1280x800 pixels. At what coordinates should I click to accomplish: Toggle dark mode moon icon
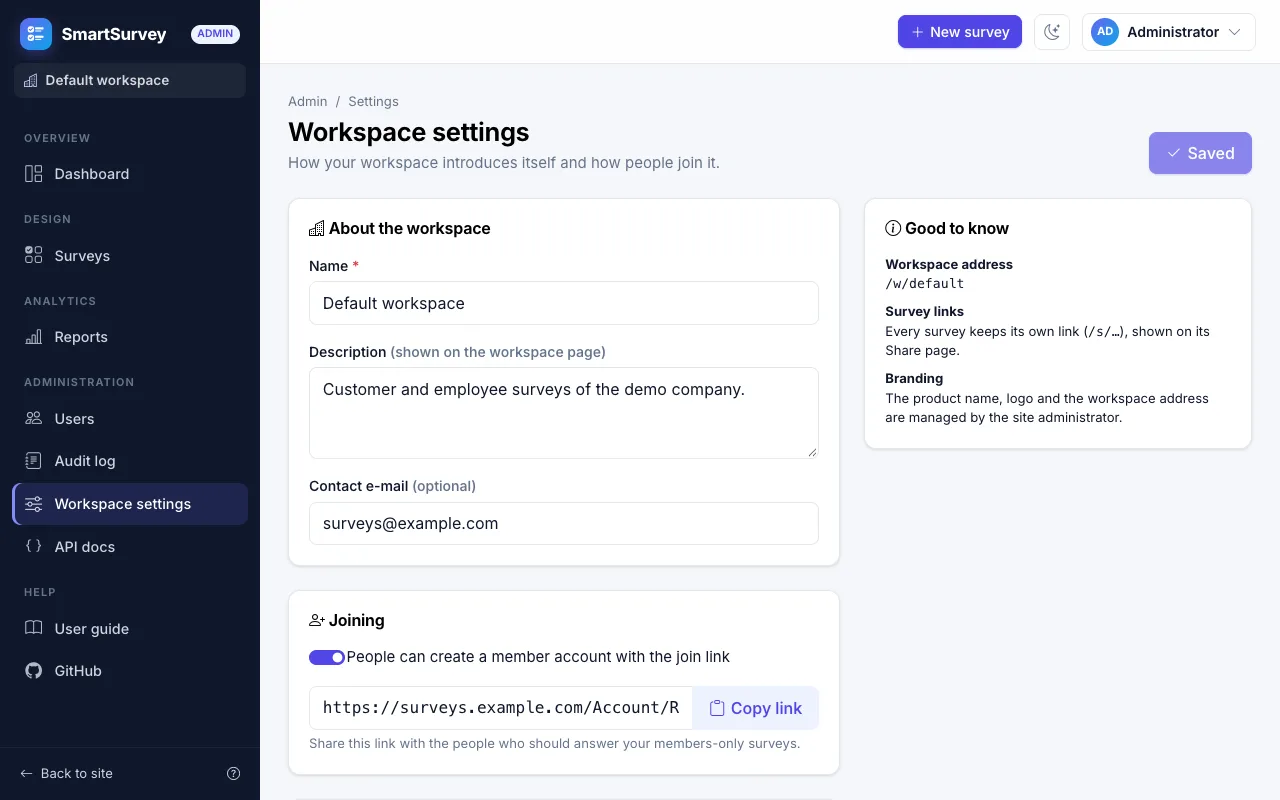pos(1052,32)
